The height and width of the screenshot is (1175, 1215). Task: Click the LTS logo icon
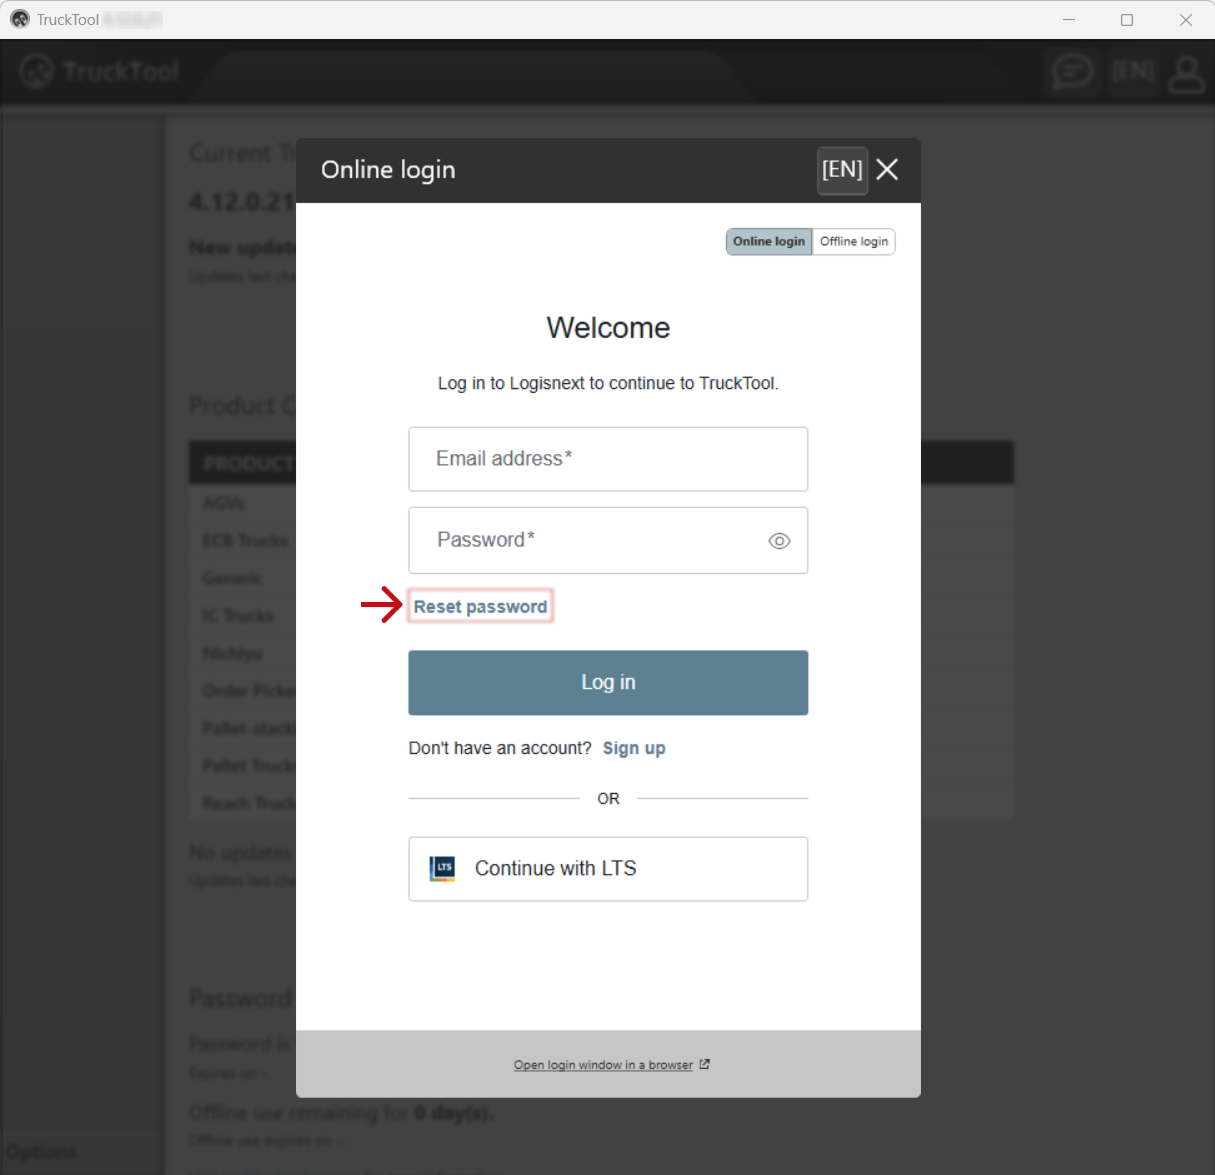point(442,868)
